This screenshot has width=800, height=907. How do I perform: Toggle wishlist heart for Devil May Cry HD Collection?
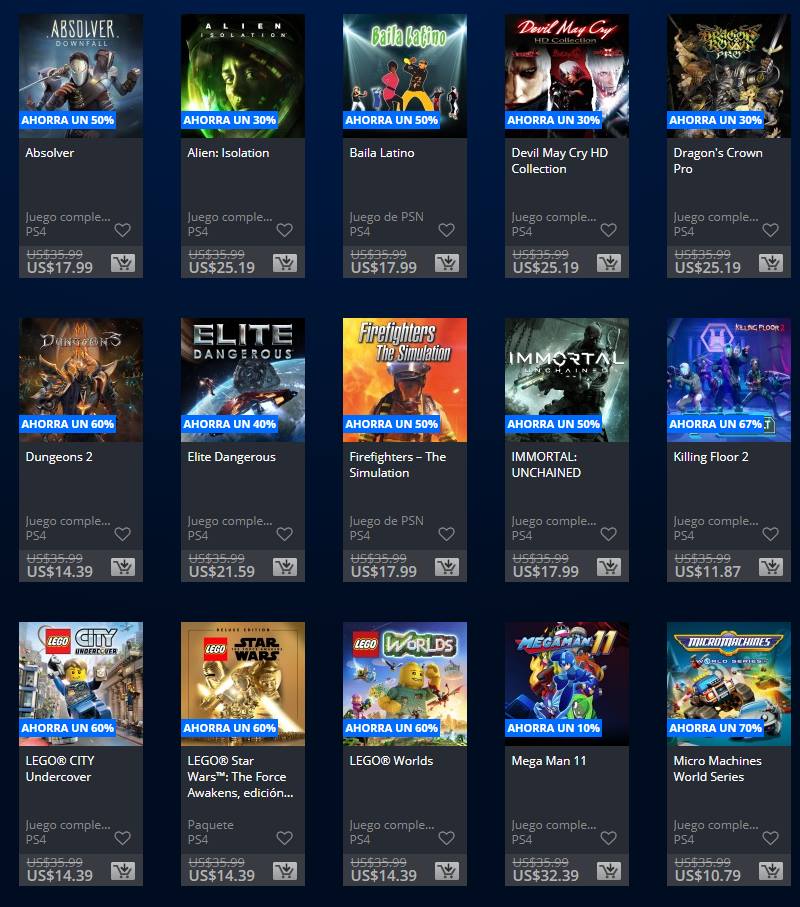coord(609,230)
